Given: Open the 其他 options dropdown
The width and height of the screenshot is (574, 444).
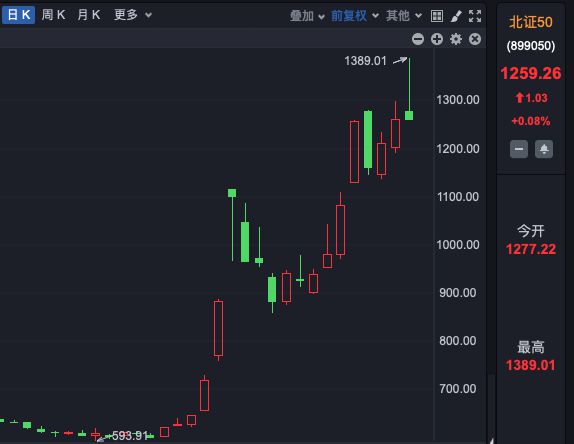Looking at the screenshot, I should coord(404,16).
